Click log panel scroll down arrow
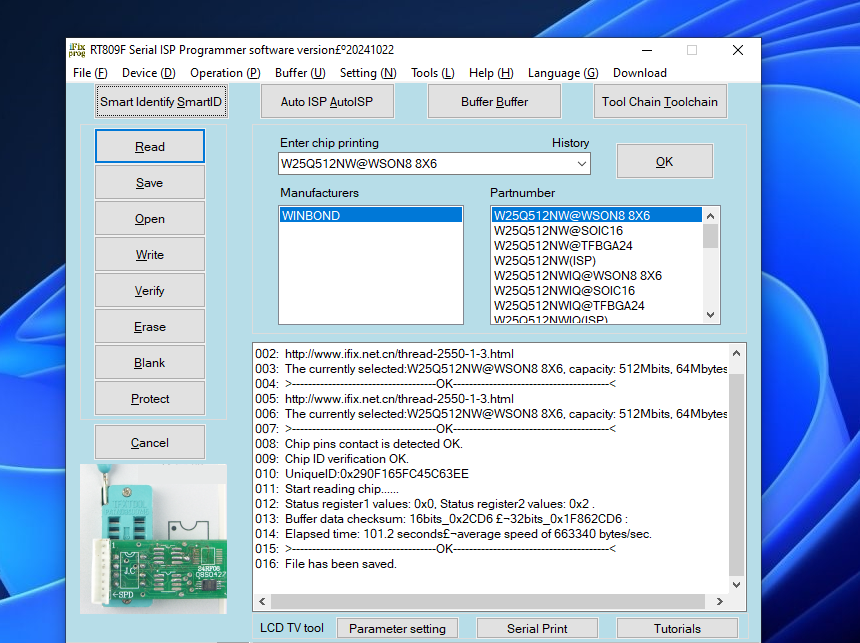Screen dimensions: 860x643 [737, 585]
